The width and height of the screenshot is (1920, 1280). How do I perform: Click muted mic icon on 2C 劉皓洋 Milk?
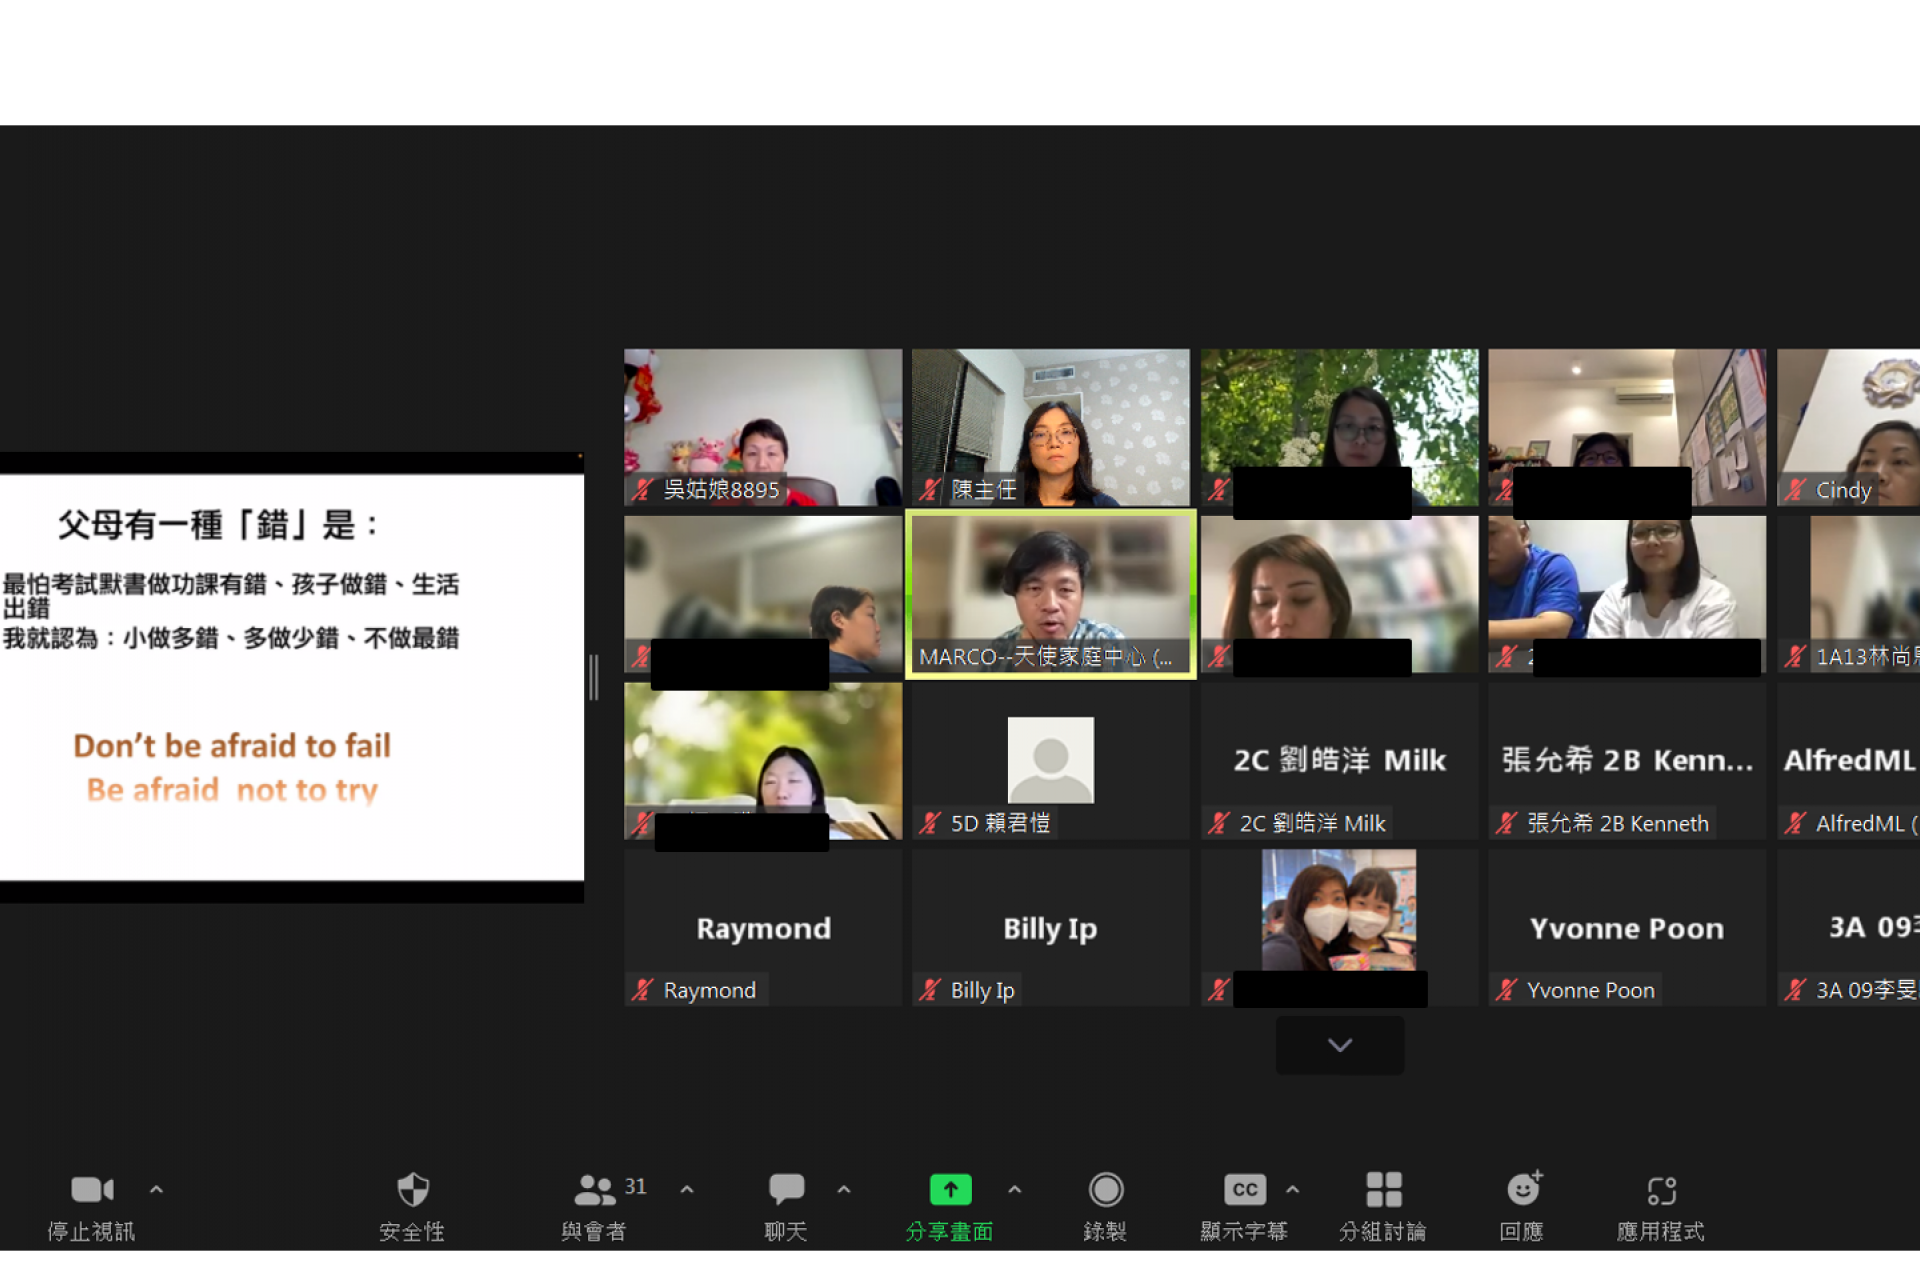pyautogui.click(x=1219, y=823)
